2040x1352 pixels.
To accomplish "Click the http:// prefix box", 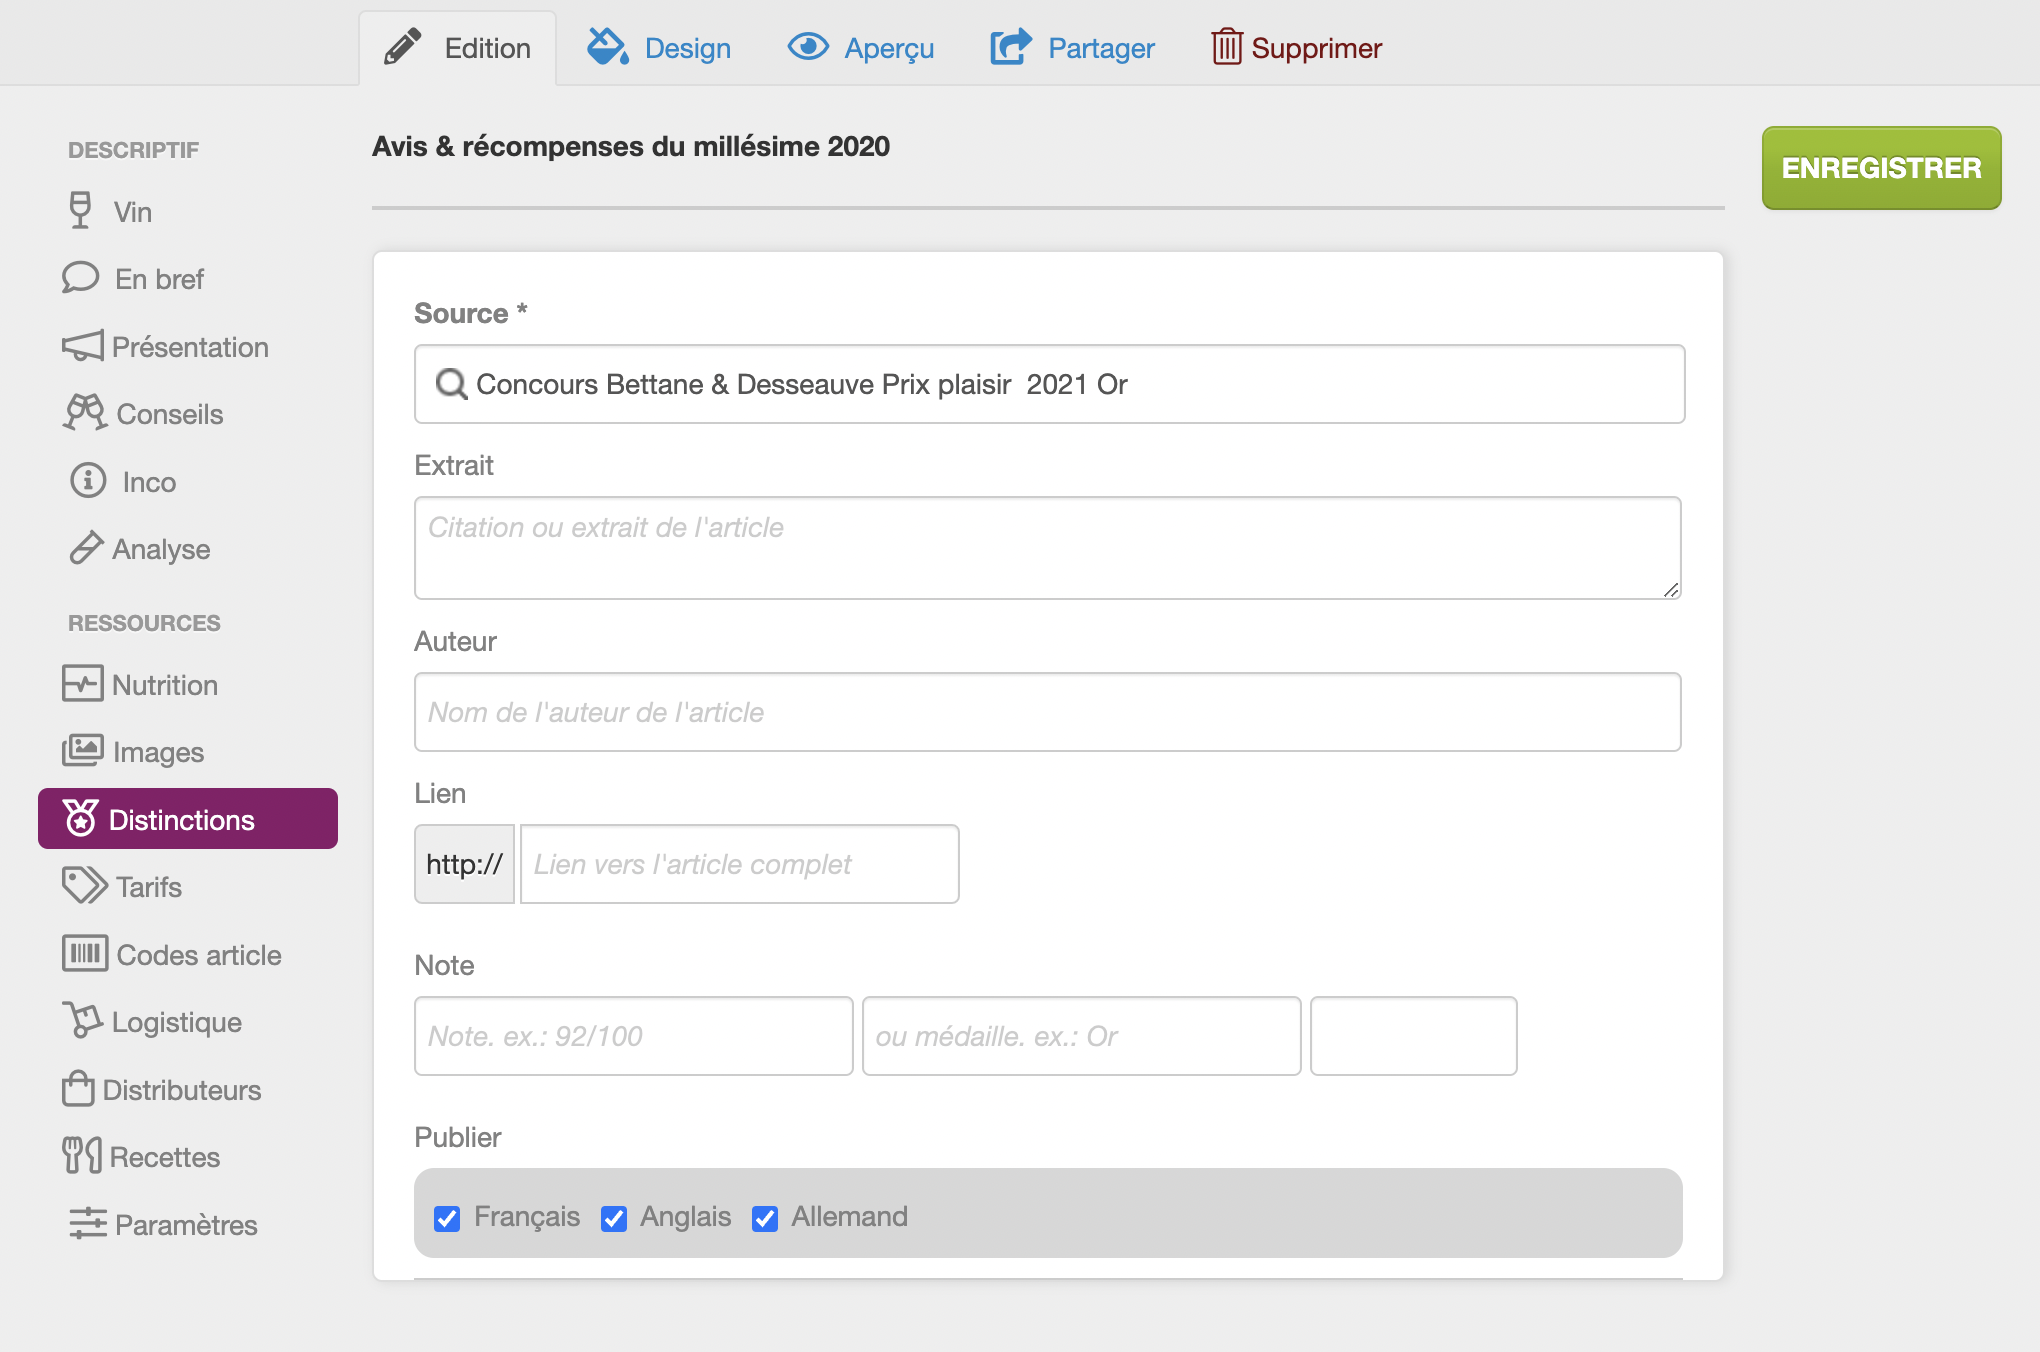I will coord(465,864).
